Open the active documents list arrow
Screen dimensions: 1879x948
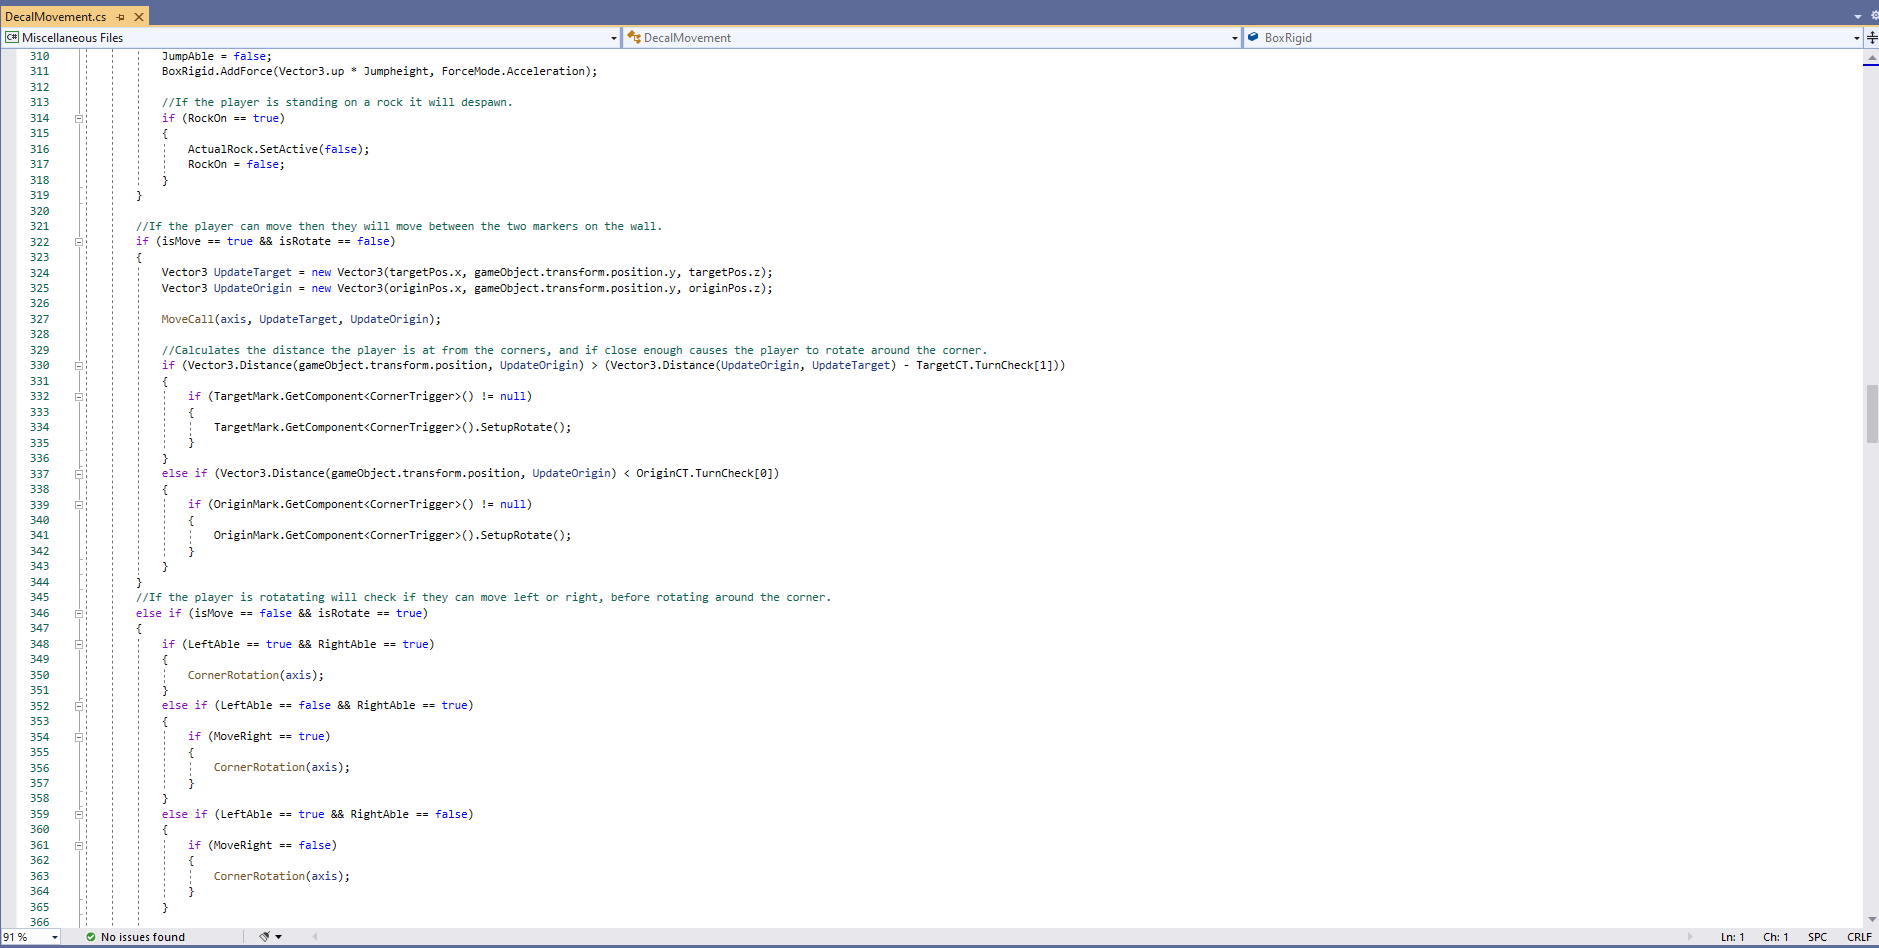pyautogui.click(x=1858, y=16)
